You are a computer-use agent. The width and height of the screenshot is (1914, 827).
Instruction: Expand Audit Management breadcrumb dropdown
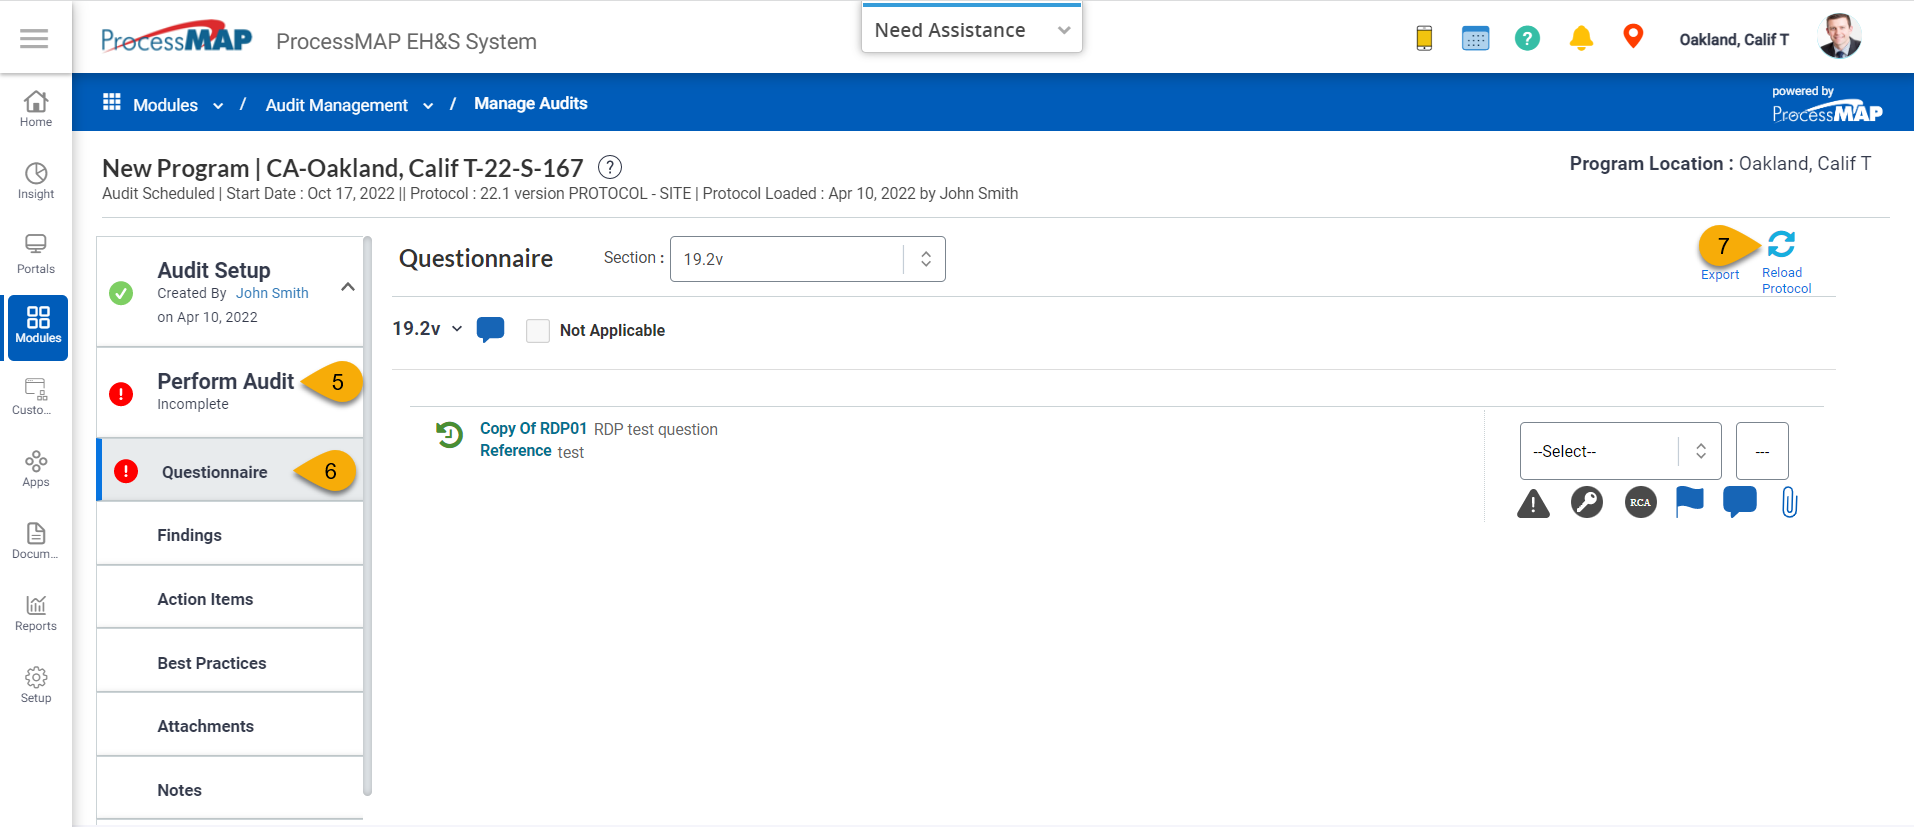point(428,106)
